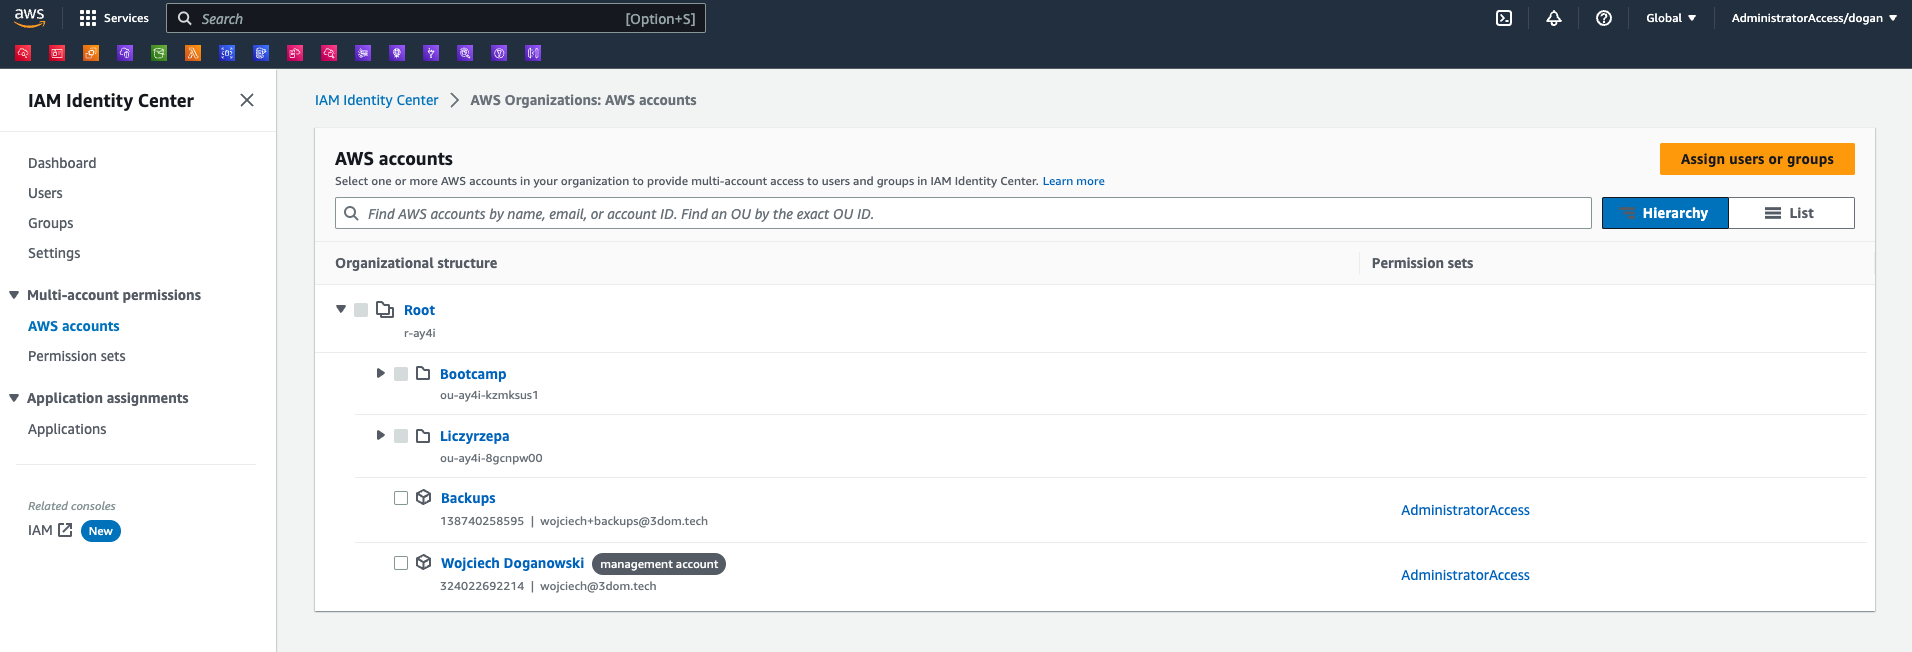Open the Services grid menu
The width and height of the screenshot is (1912, 652).
click(114, 18)
